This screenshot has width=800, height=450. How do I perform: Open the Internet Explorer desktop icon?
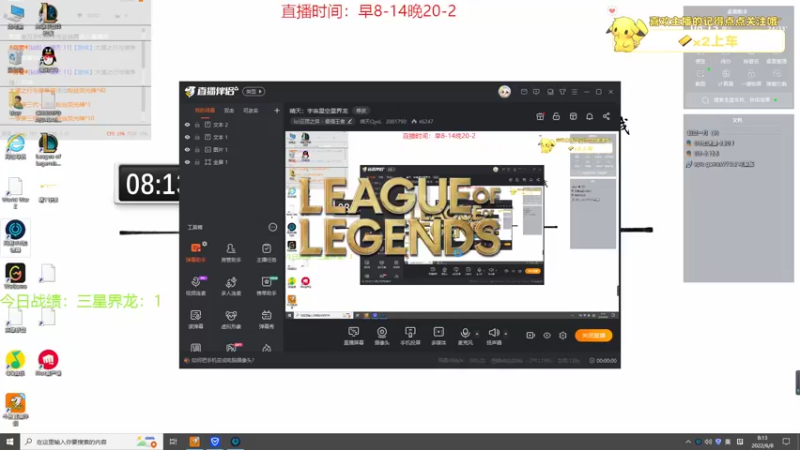pos(15,147)
